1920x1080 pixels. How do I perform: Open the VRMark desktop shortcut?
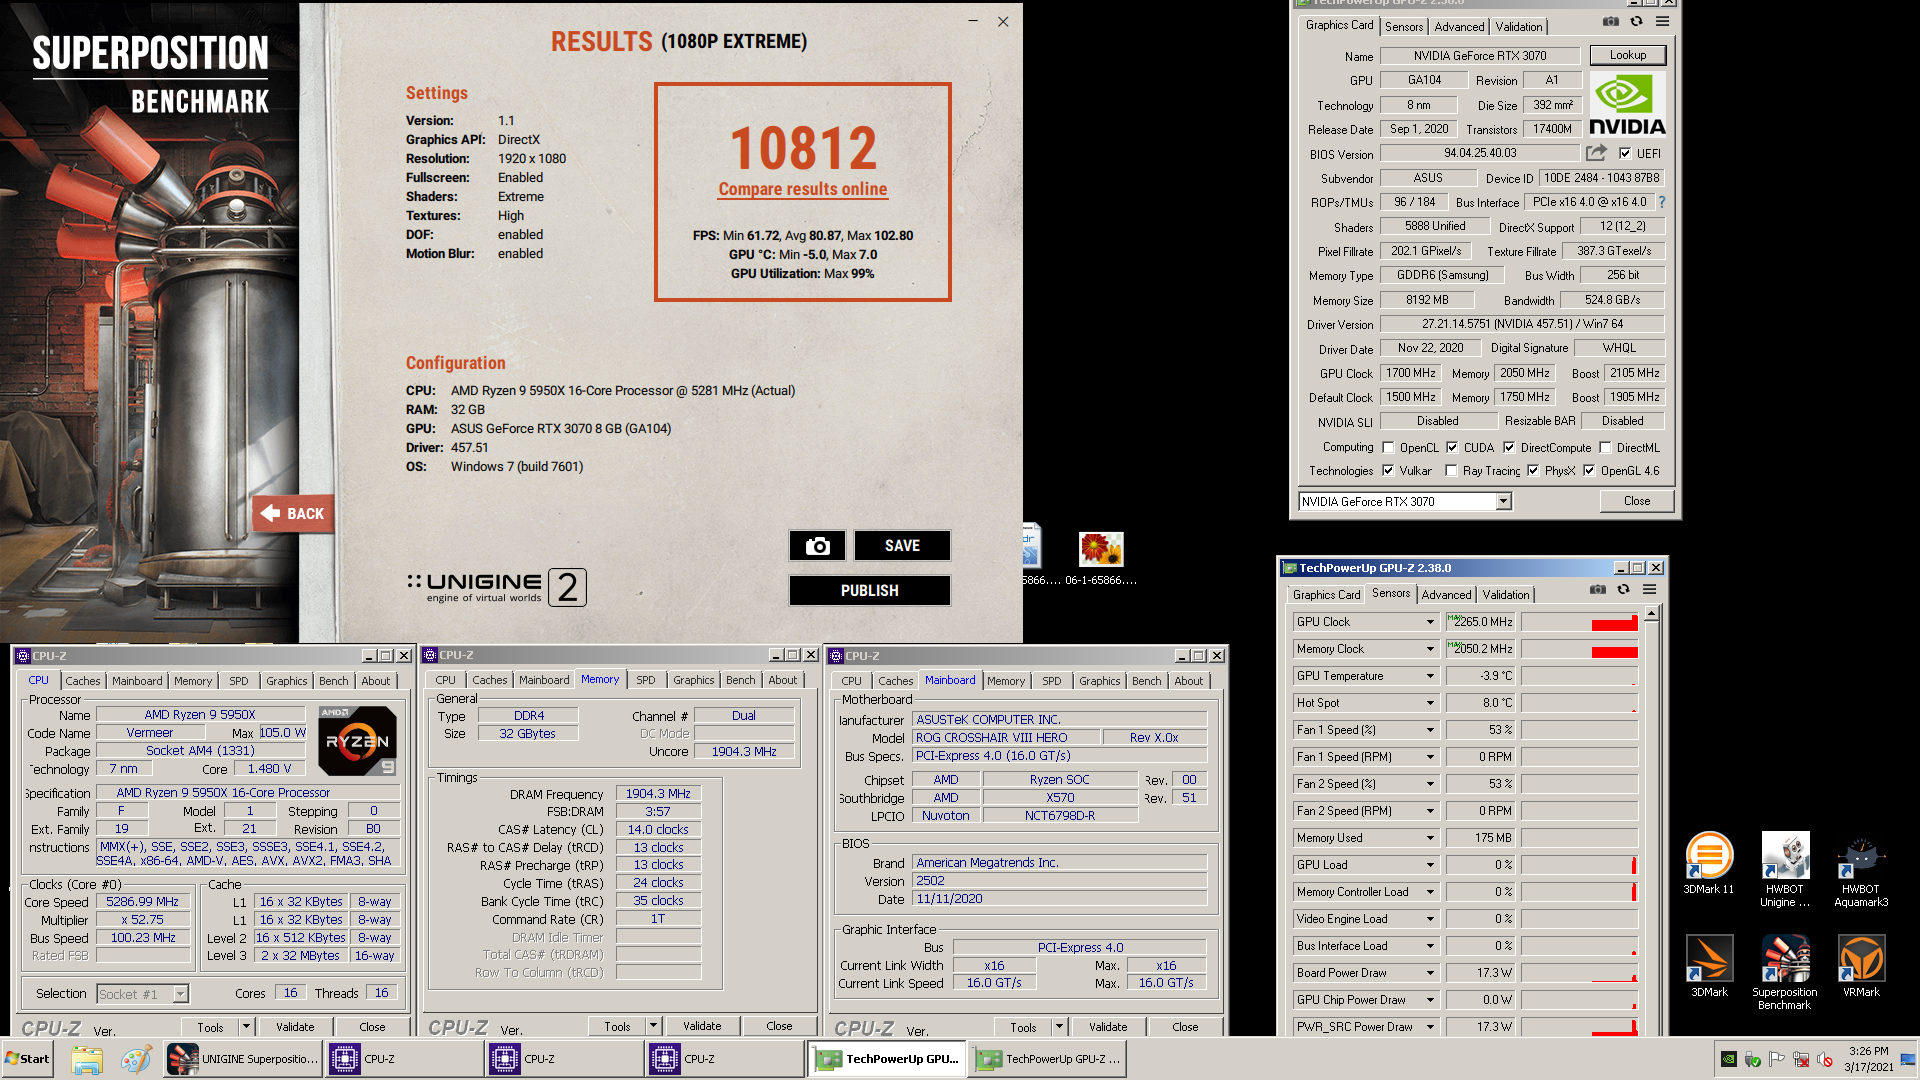pos(1861,966)
